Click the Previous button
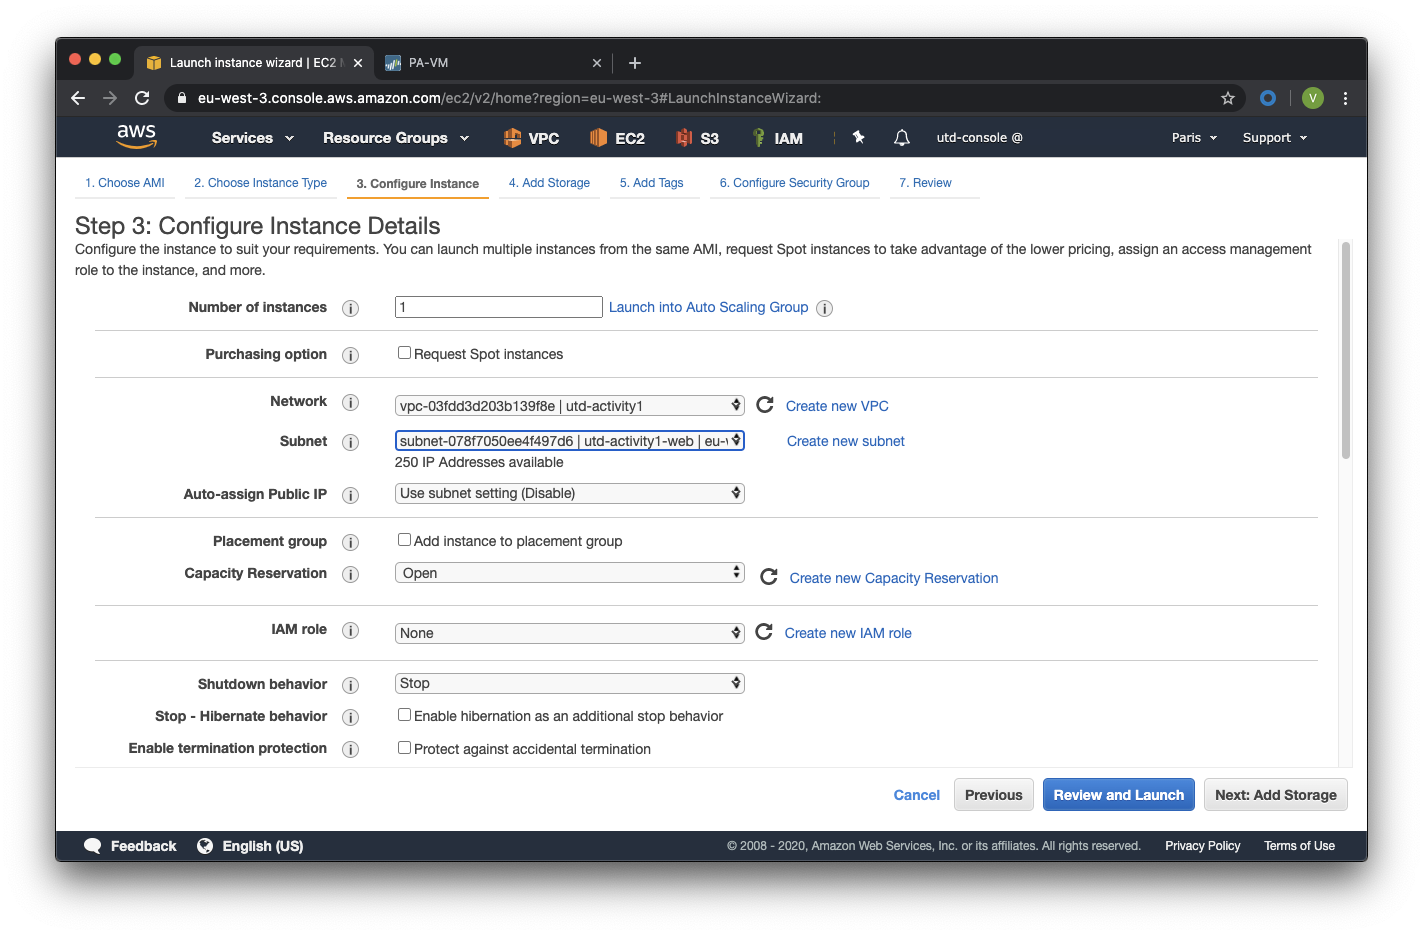Image resolution: width=1423 pixels, height=935 pixels. click(x=994, y=795)
